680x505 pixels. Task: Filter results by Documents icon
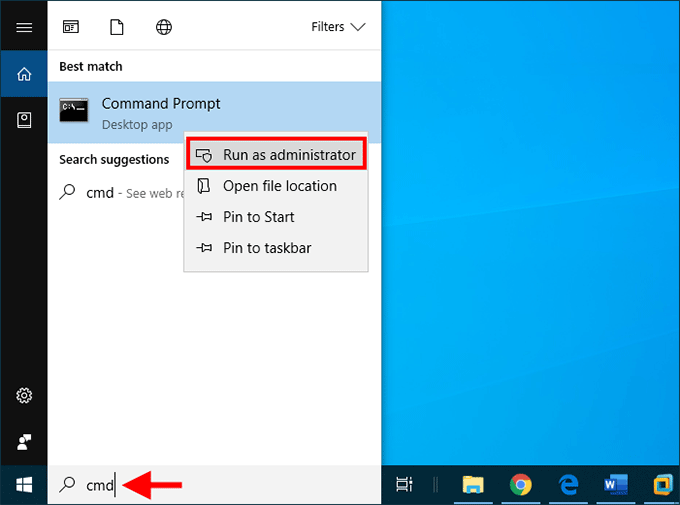(x=117, y=27)
